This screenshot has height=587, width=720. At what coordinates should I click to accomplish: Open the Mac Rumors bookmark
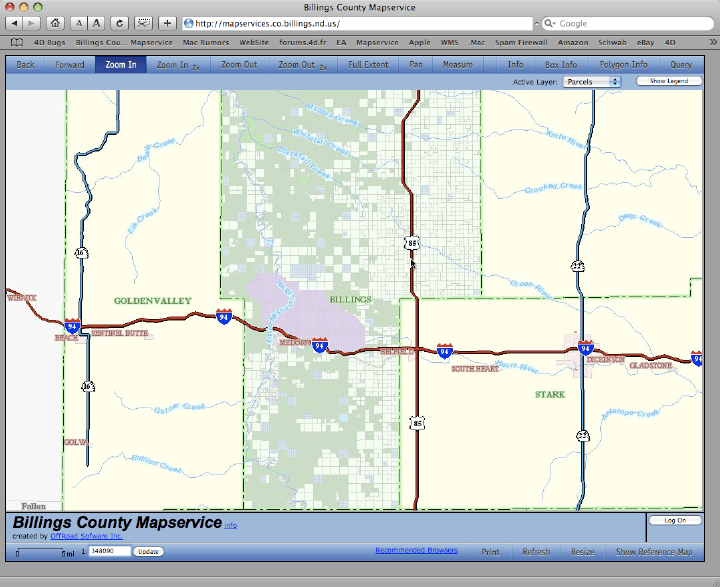(205, 43)
